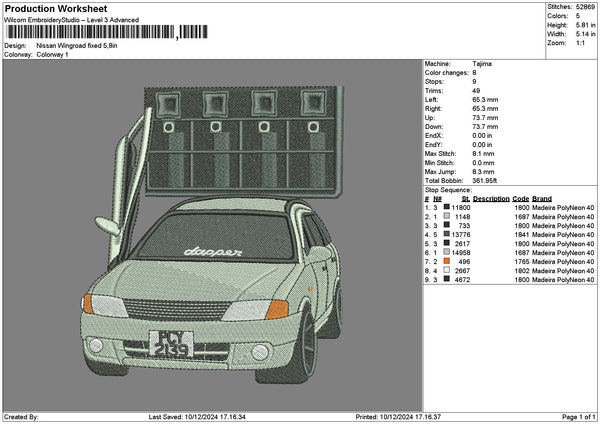Select the white swatch in stop 8
Viewport: 600px width, 424px height.
tap(448, 270)
